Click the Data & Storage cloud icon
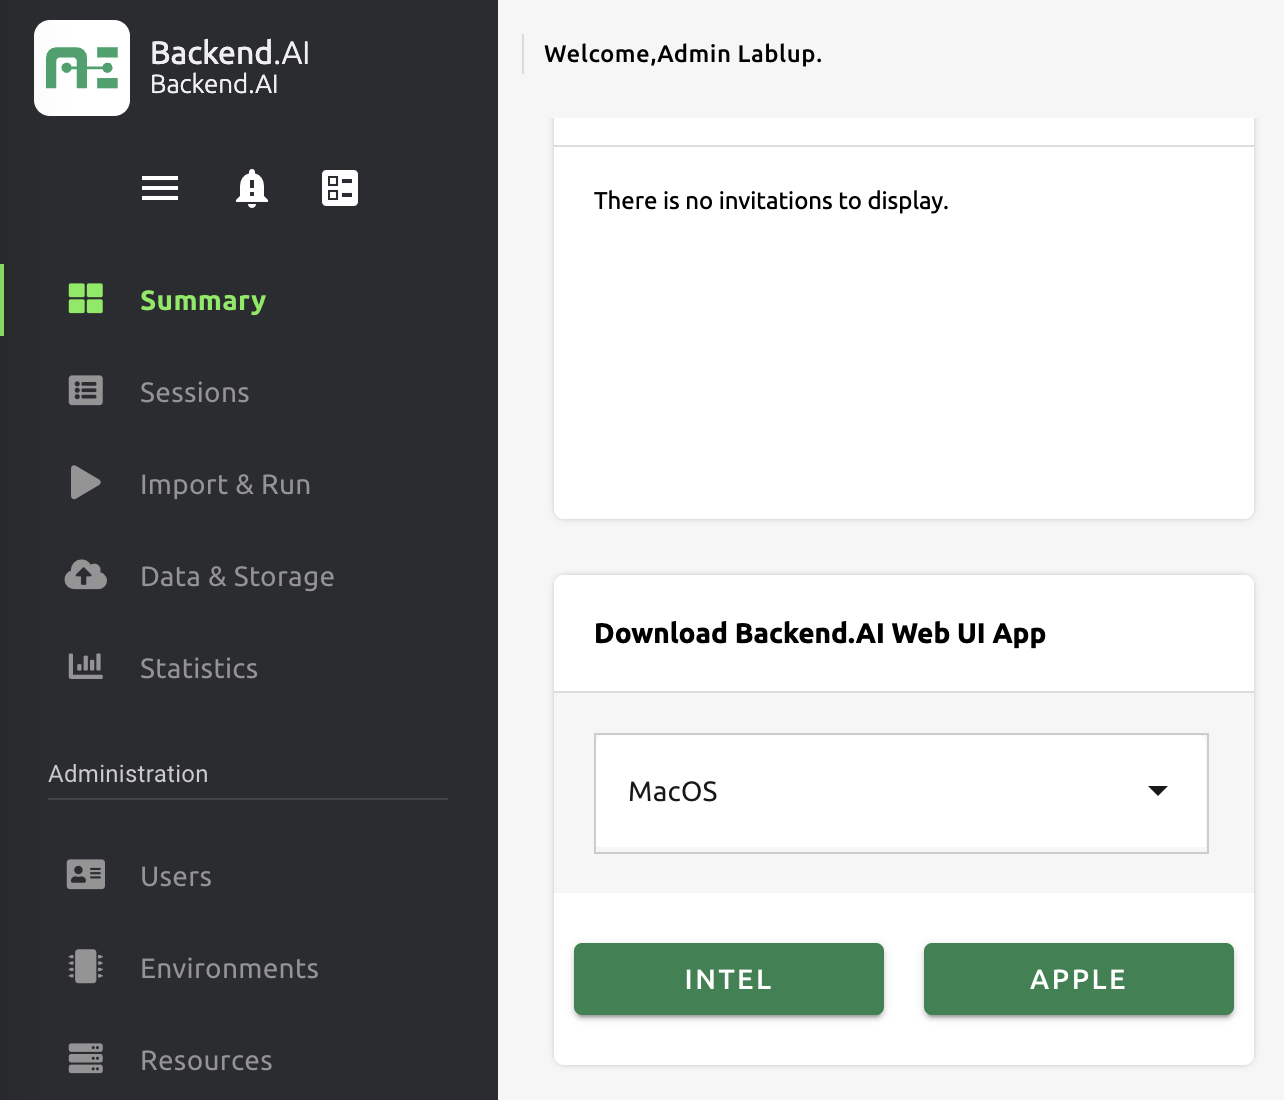 (x=86, y=575)
